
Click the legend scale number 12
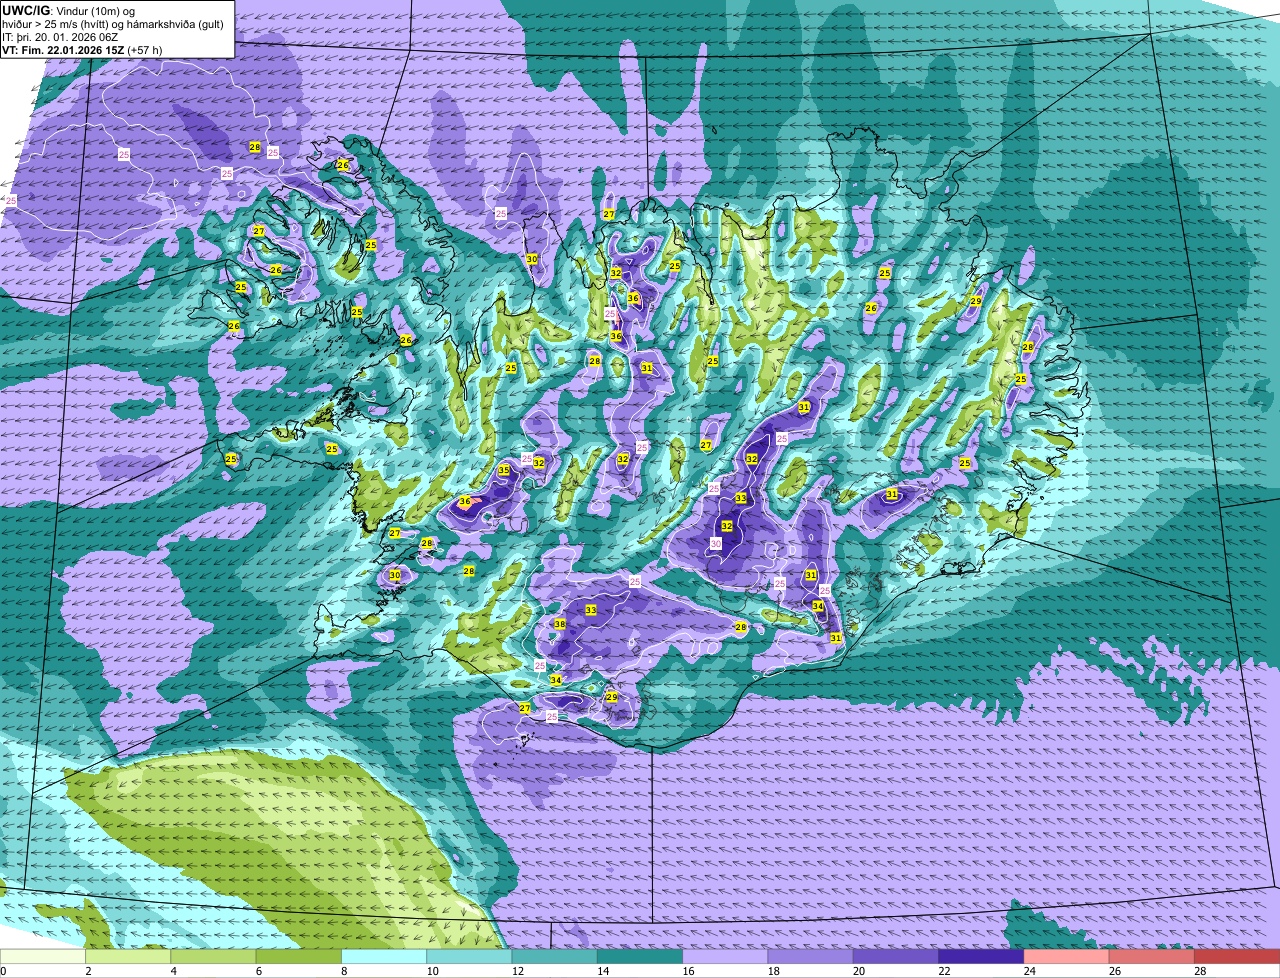516,971
